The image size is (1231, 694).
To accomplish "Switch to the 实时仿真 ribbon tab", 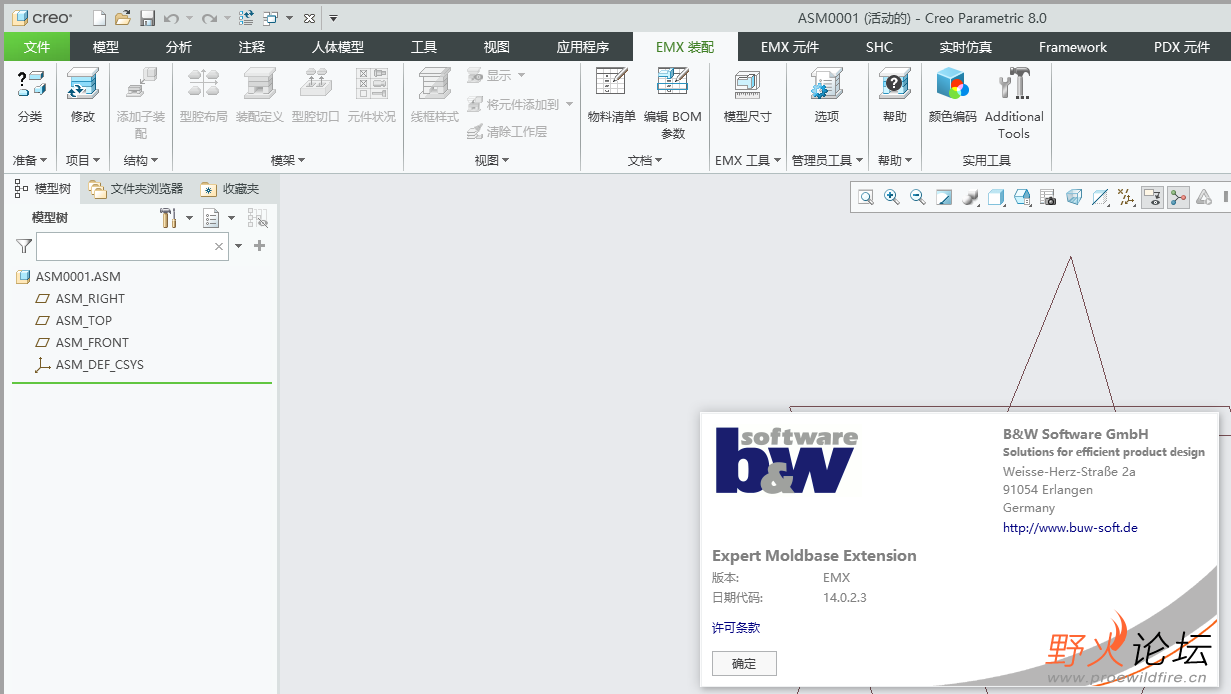I will [966, 47].
